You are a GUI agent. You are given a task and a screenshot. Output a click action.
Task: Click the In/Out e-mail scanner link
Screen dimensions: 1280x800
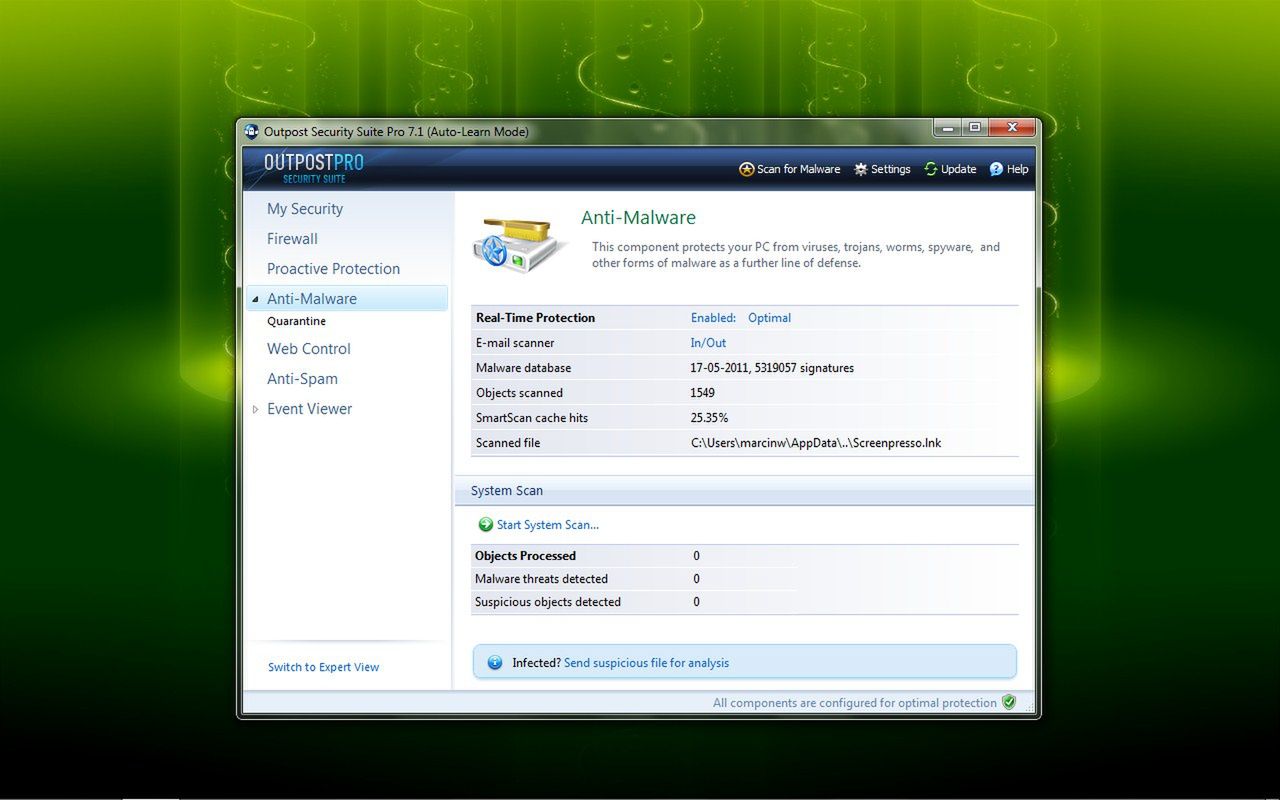pos(708,343)
